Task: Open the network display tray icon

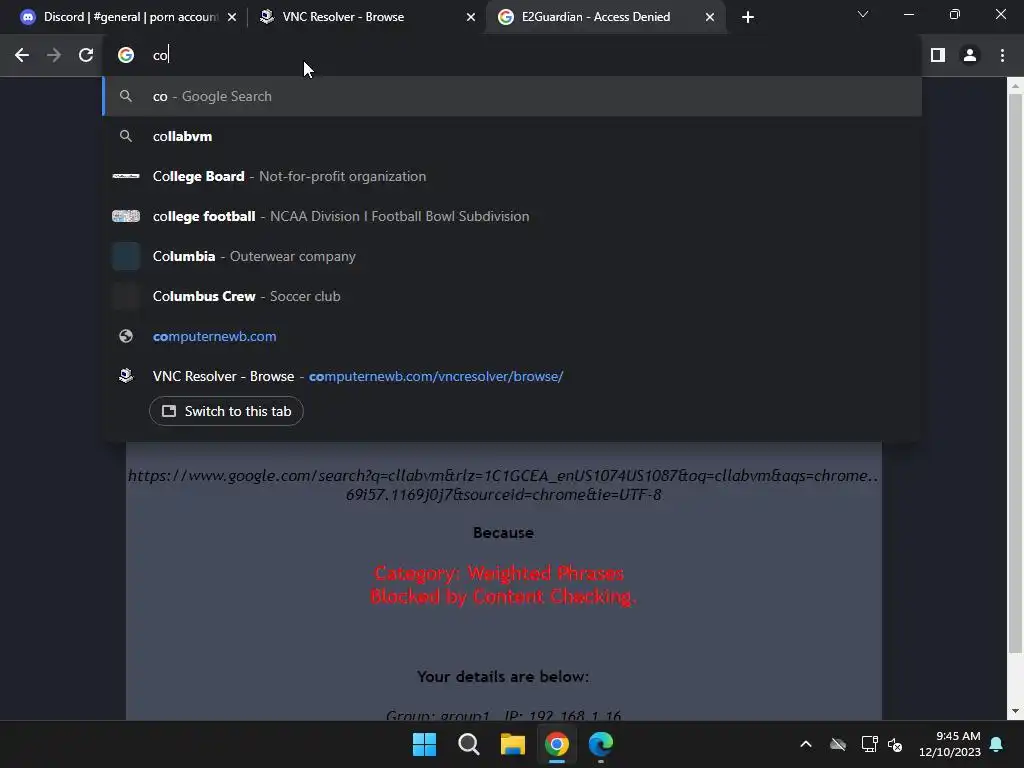Action: [x=869, y=744]
